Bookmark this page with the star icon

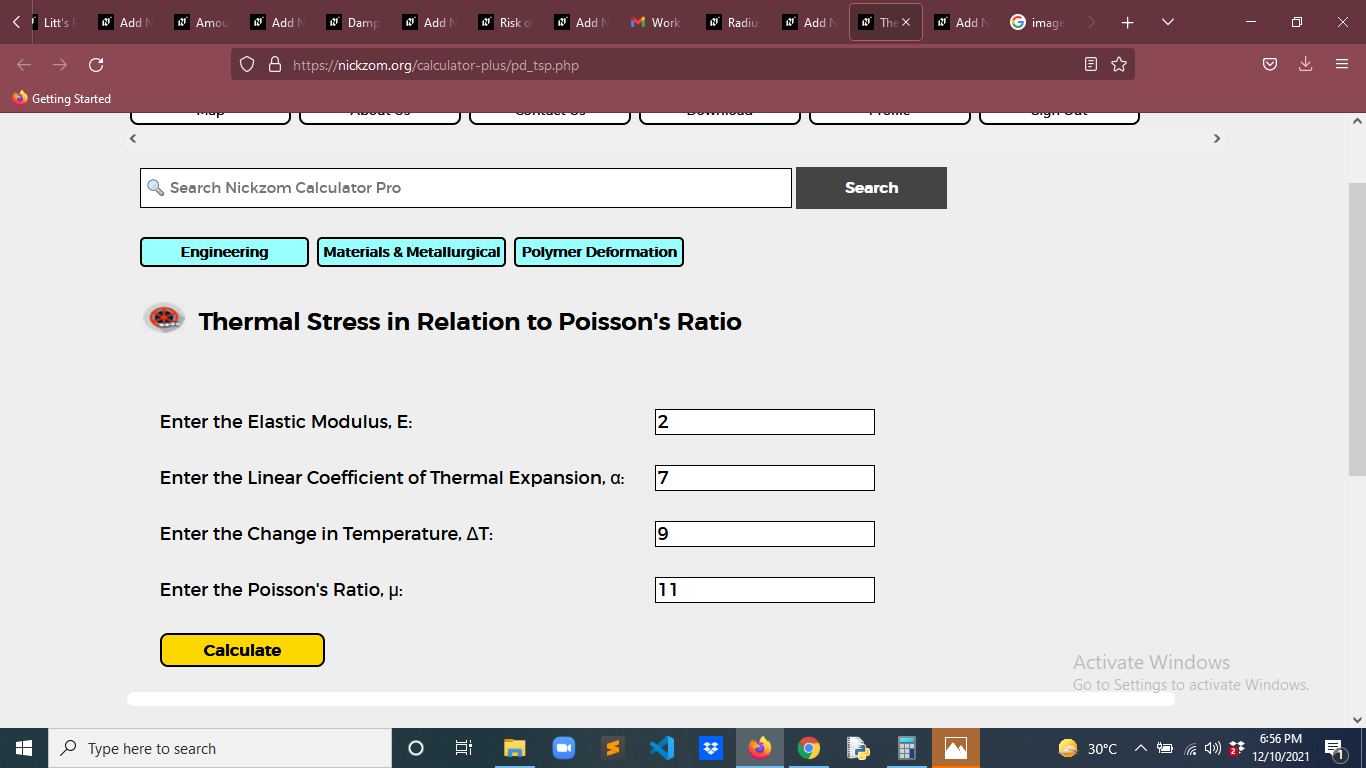[x=1119, y=65]
